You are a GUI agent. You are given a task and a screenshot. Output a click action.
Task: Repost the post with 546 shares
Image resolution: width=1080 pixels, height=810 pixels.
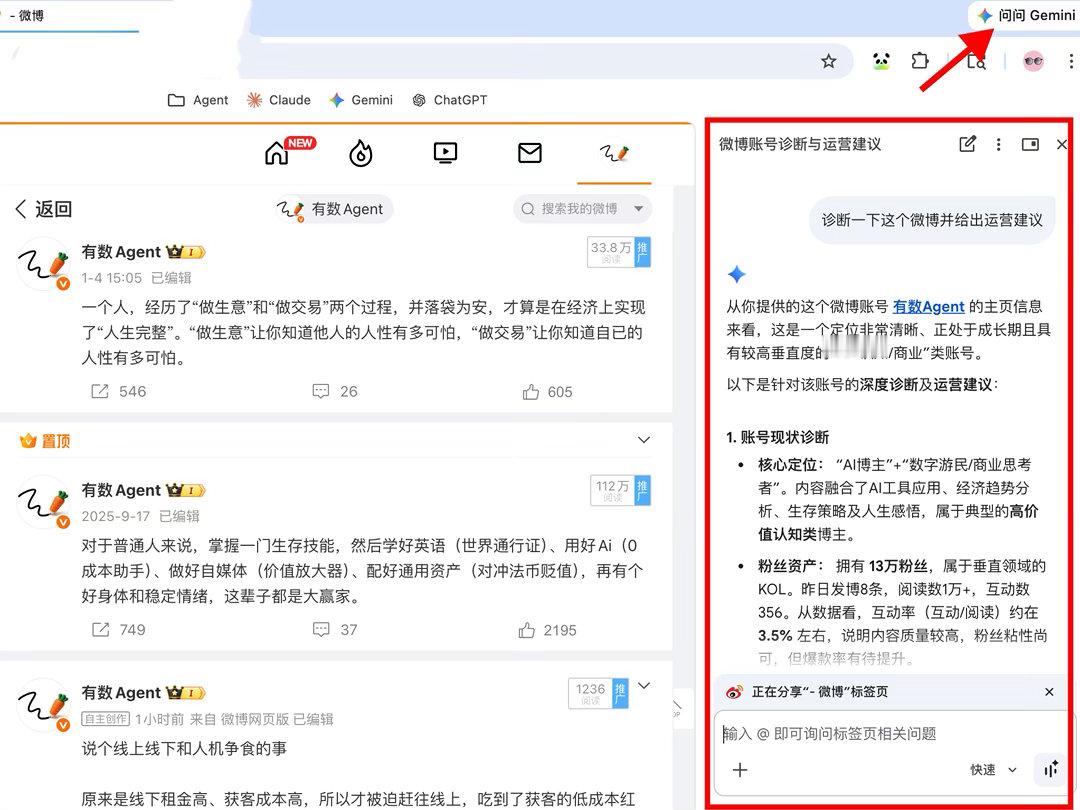118,392
